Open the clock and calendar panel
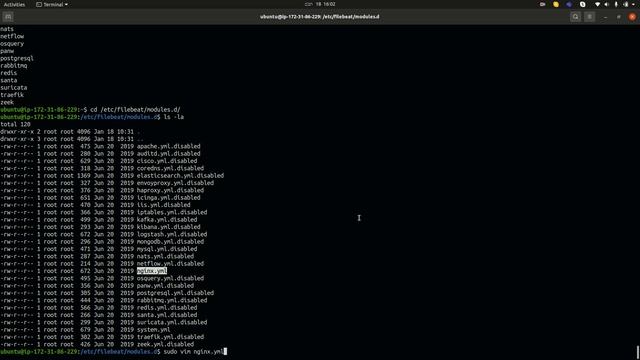This screenshot has height=360, width=640. tap(320, 4)
